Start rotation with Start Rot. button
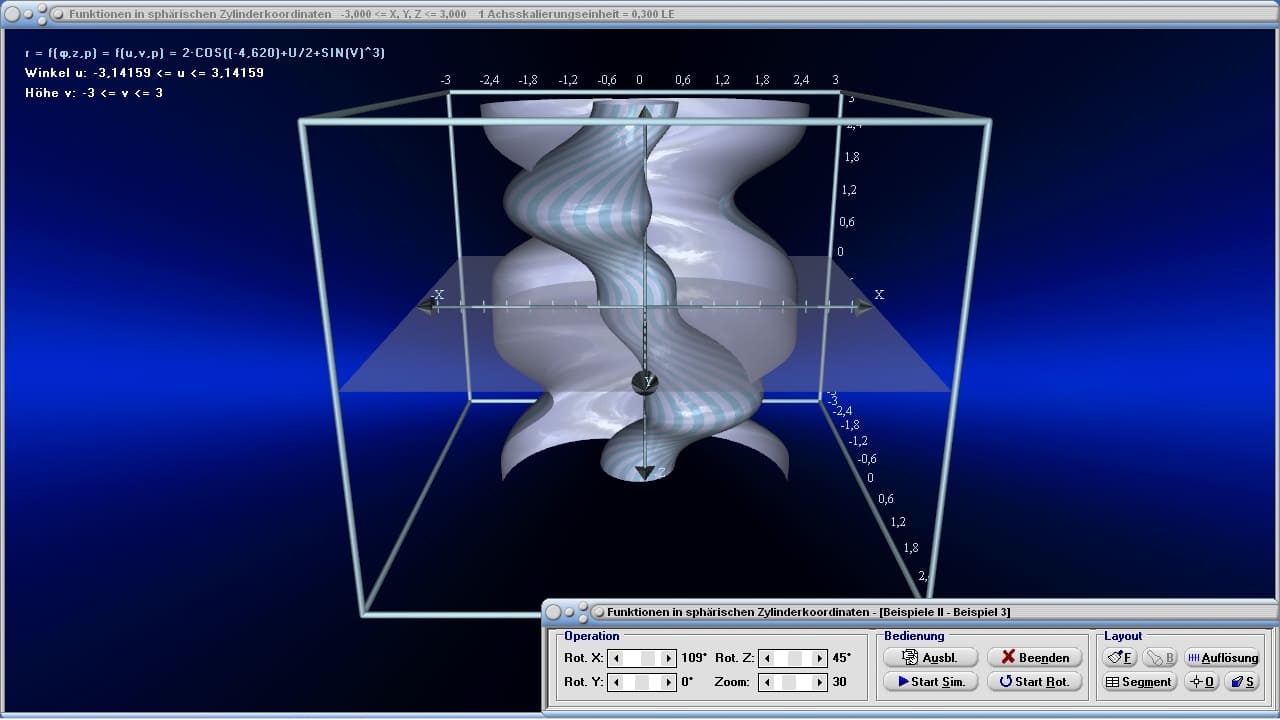This screenshot has height=720, width=1280. pos(1034,681)
